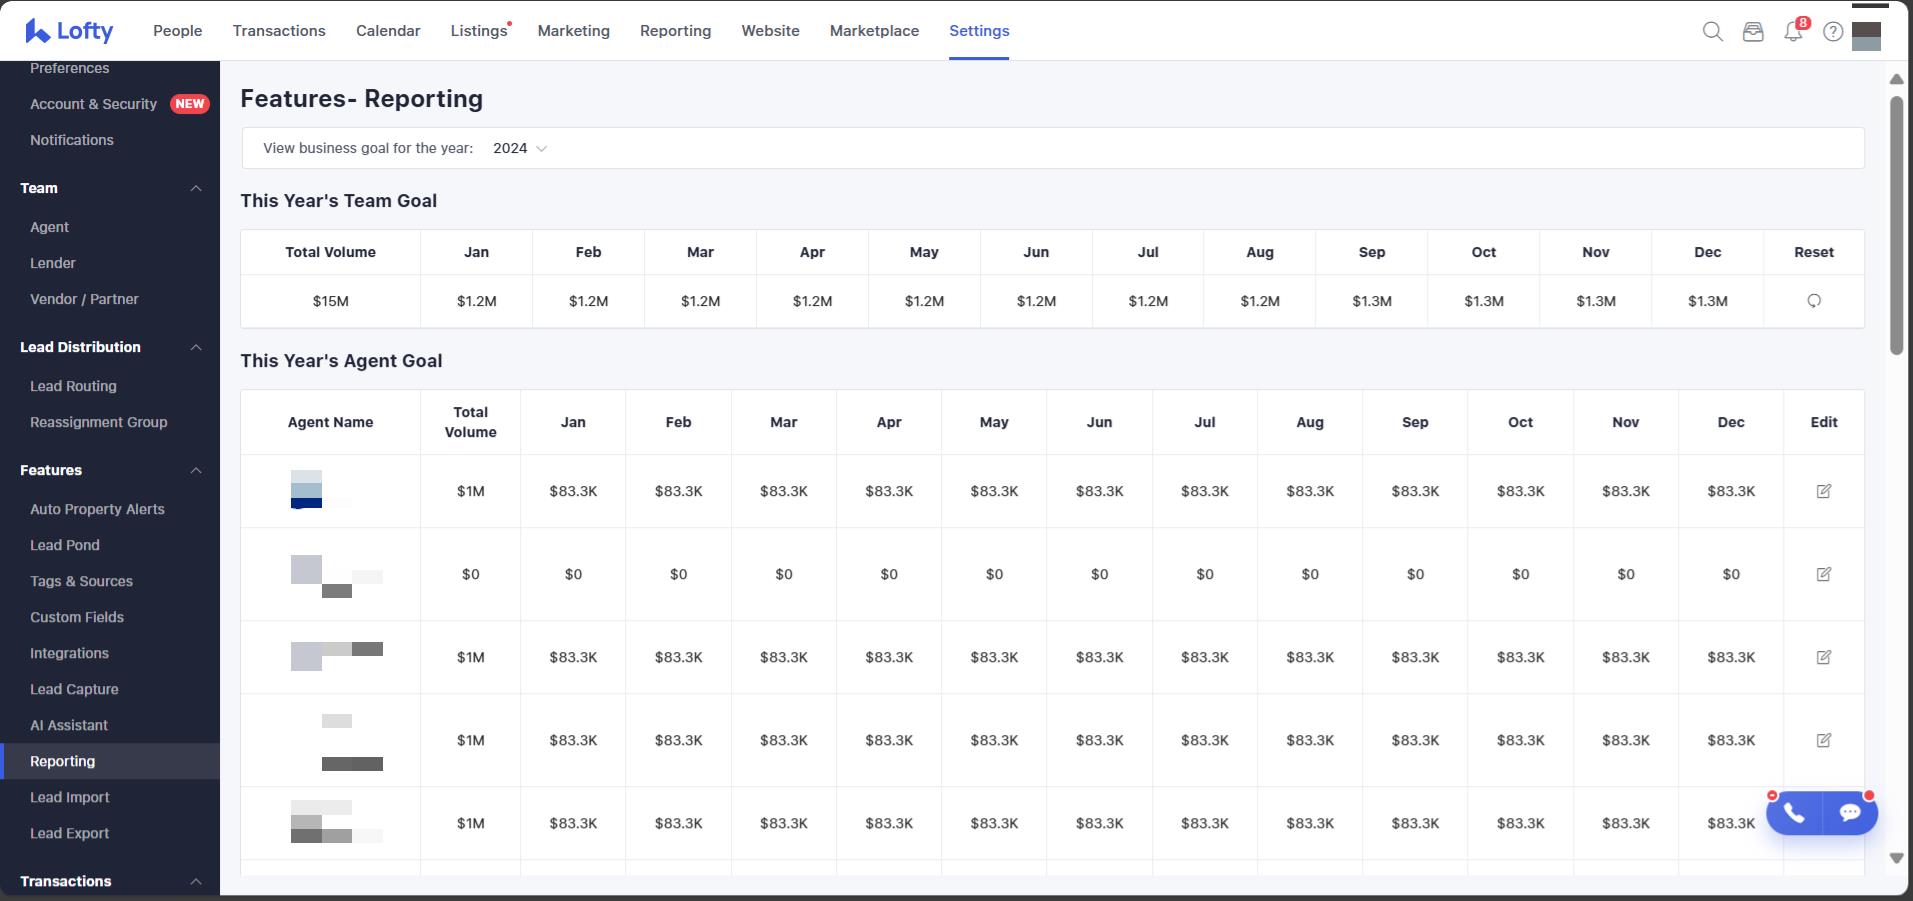Open AI Assistant settings

coord(69,725)
